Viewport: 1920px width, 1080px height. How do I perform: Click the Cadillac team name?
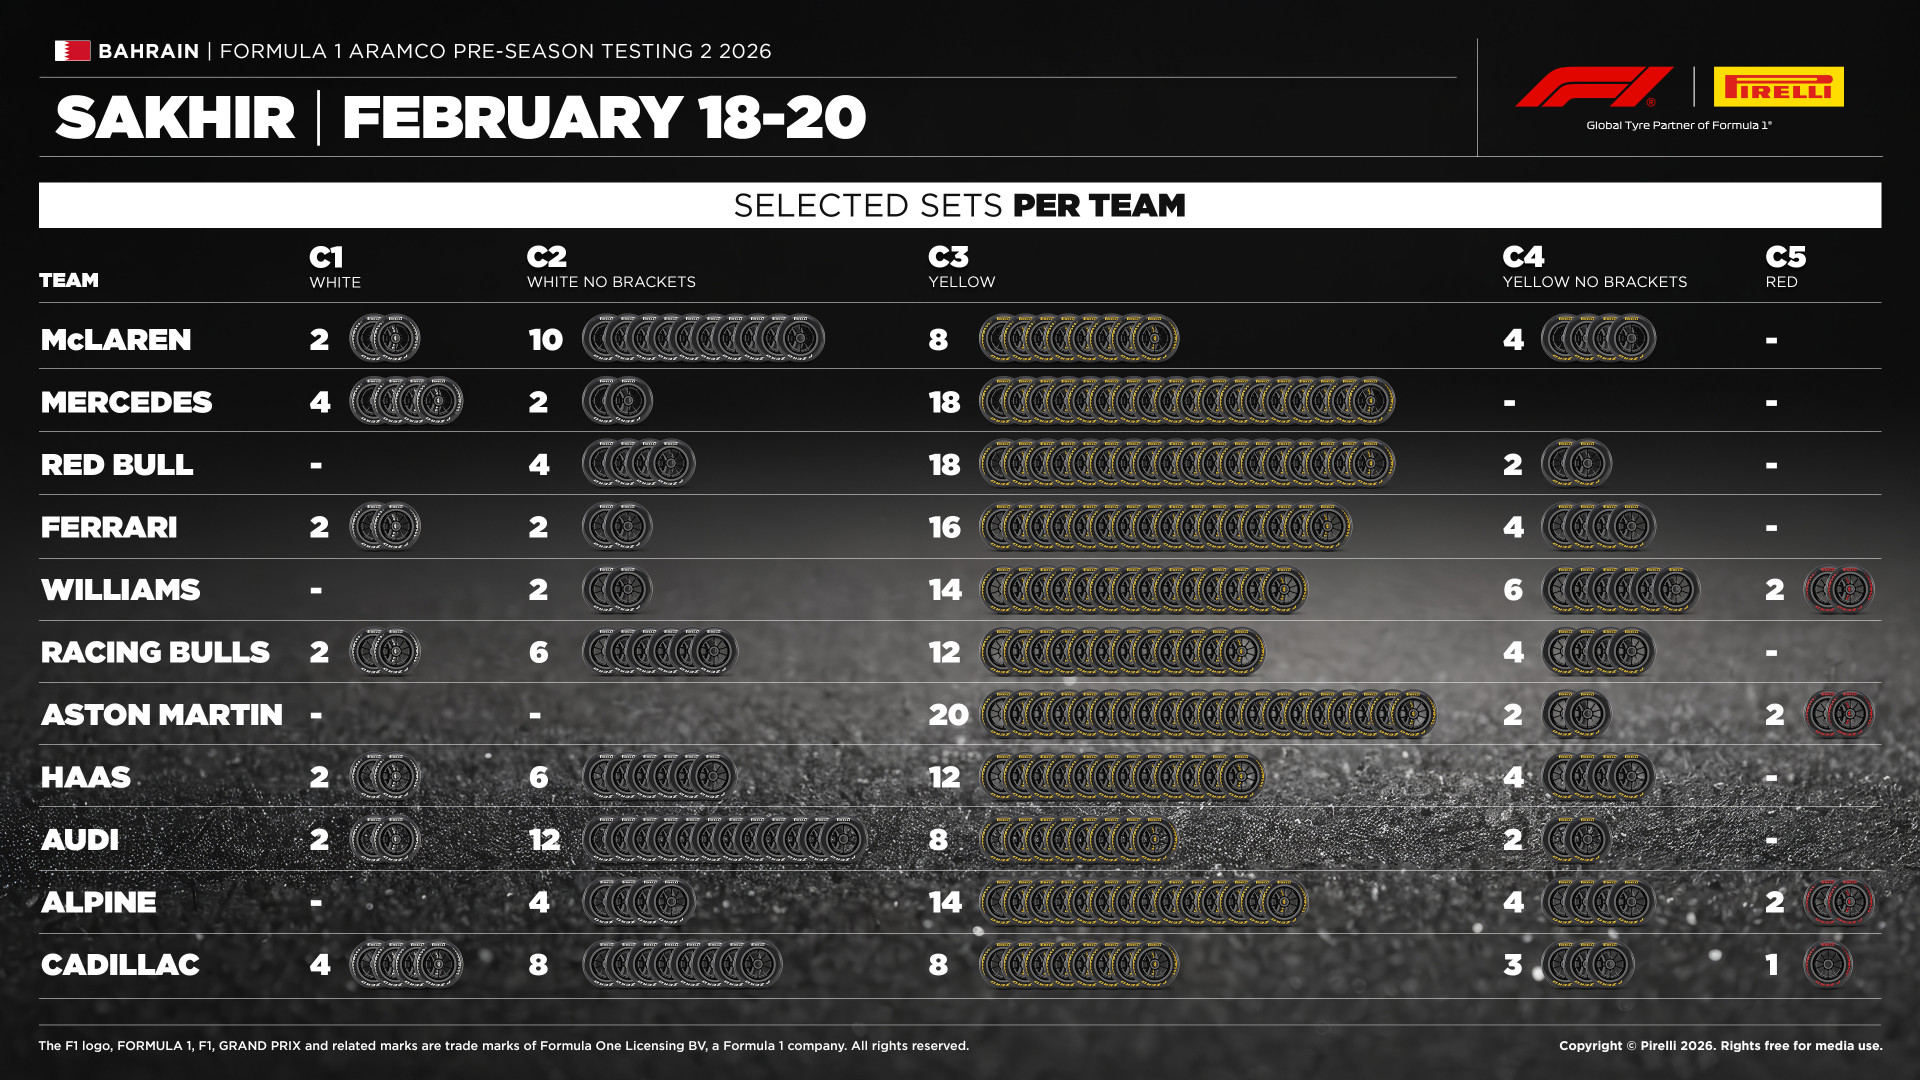click(120, 965)
